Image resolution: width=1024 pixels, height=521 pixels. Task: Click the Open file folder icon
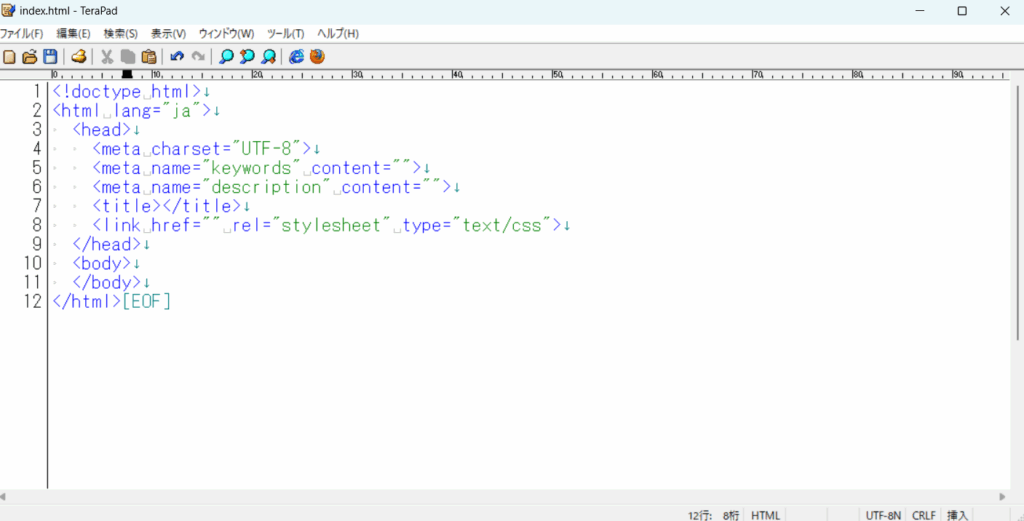click(29, 57)
